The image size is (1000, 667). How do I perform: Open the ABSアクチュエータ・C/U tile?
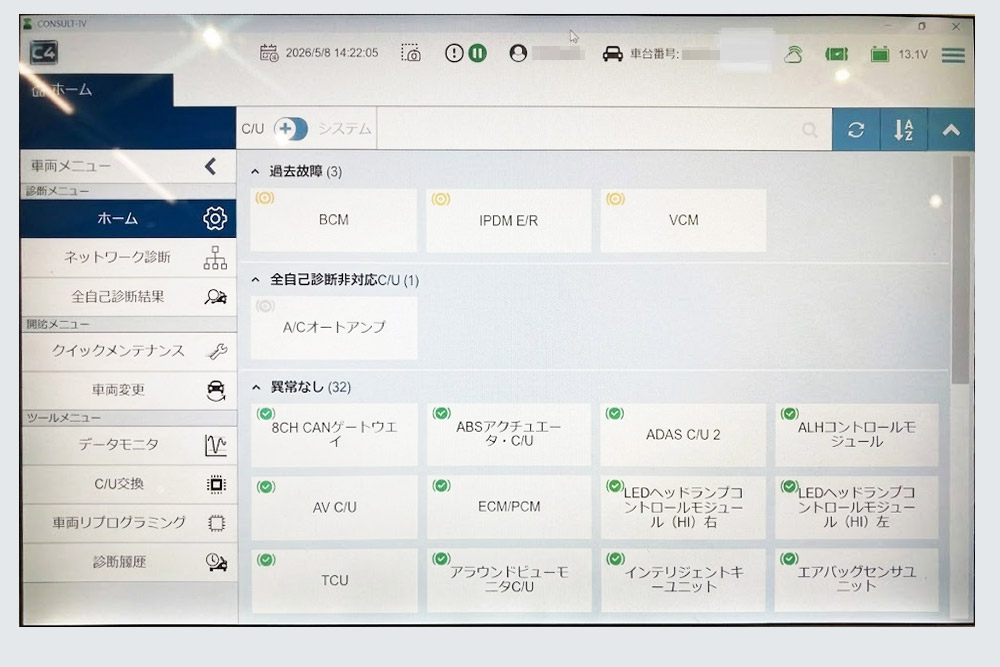click(509, 434)
